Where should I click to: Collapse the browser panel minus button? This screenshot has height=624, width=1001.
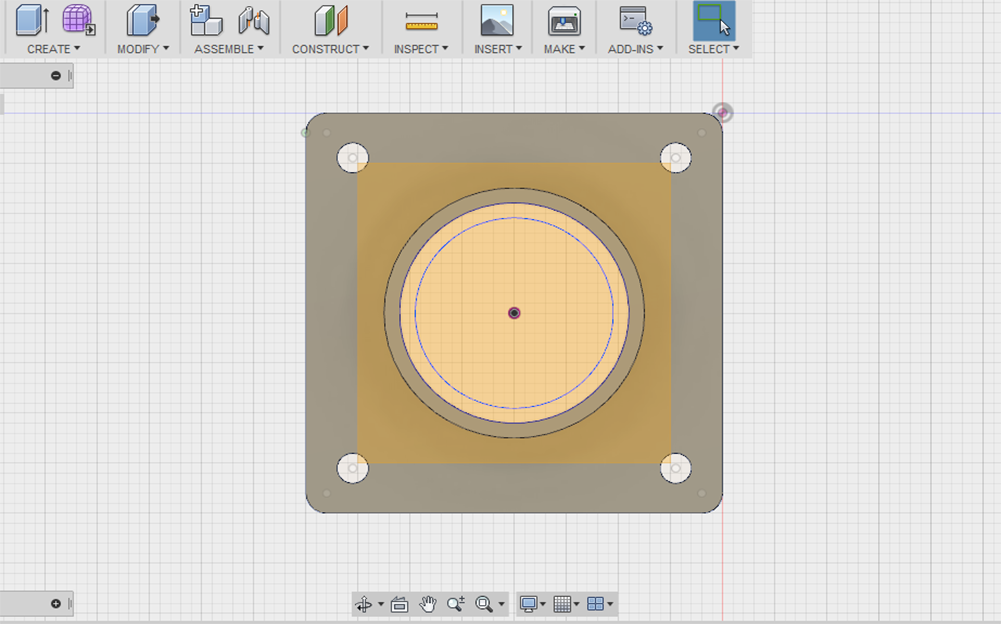coord(56,75)
